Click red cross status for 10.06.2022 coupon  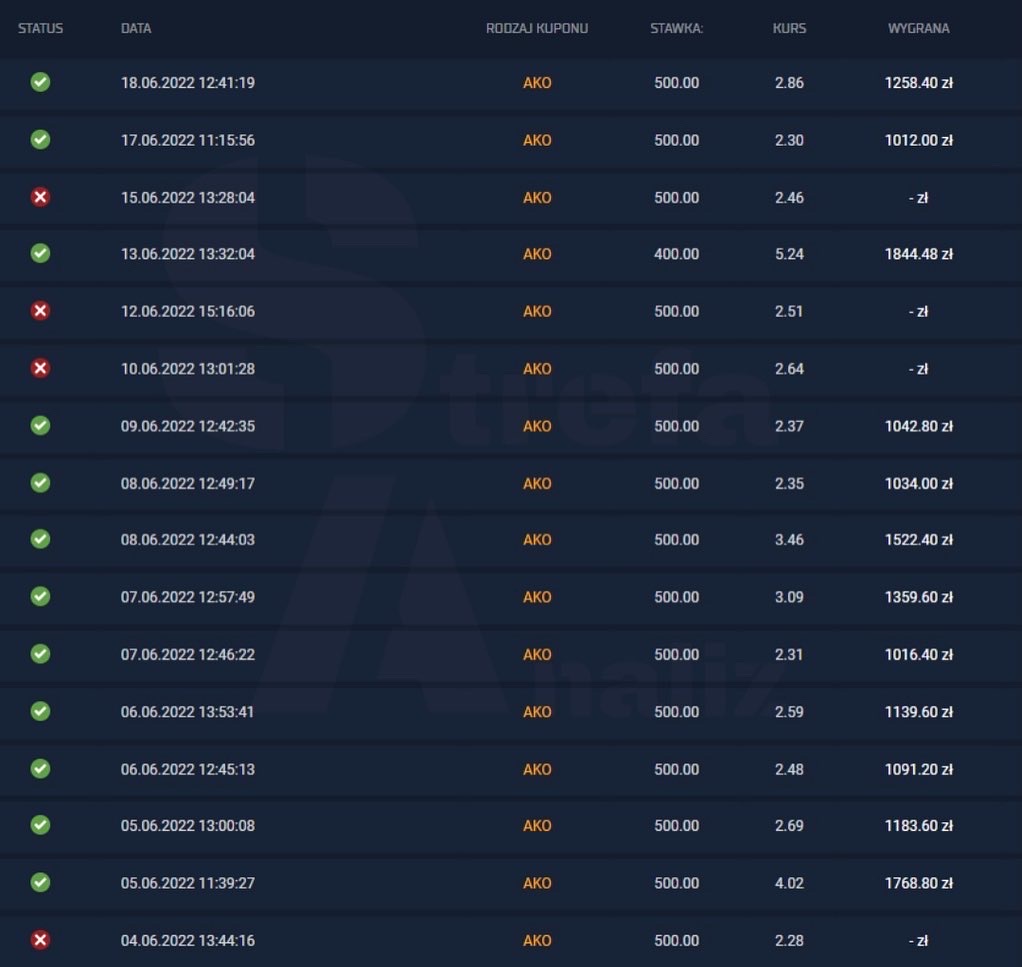click(x=40, y=368)
